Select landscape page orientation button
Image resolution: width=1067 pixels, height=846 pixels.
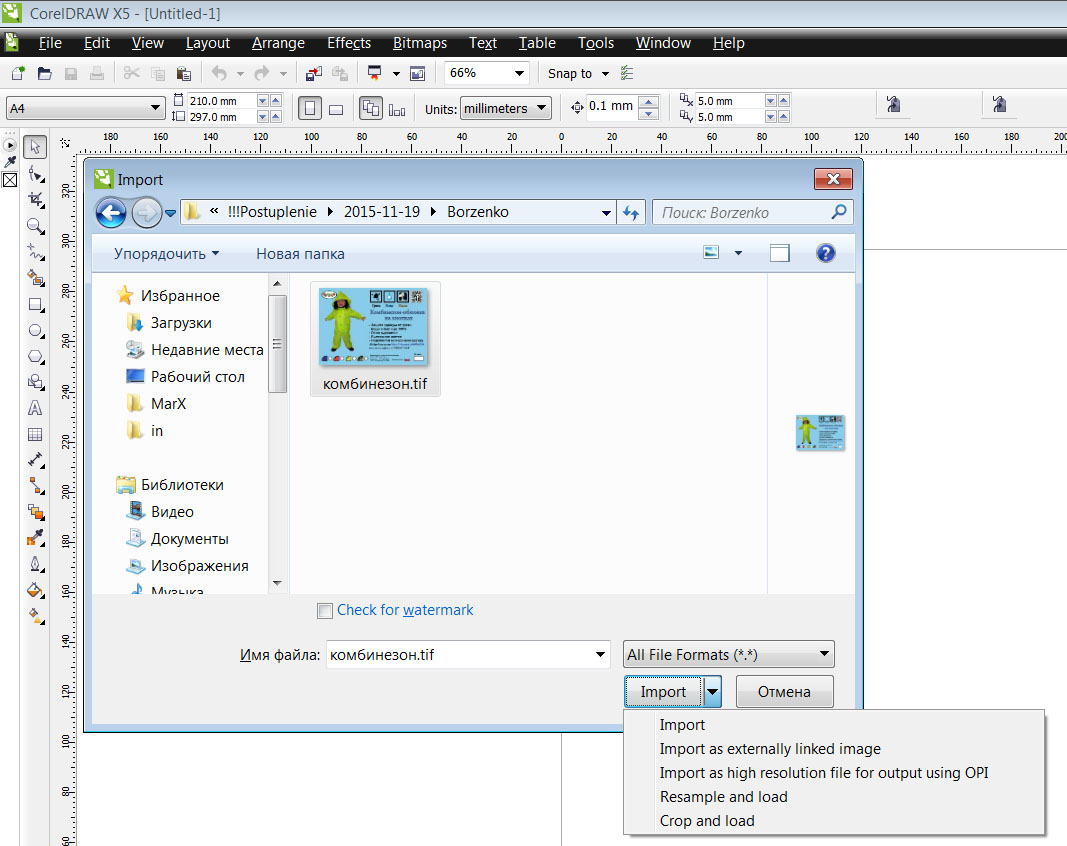coord(336,109)
